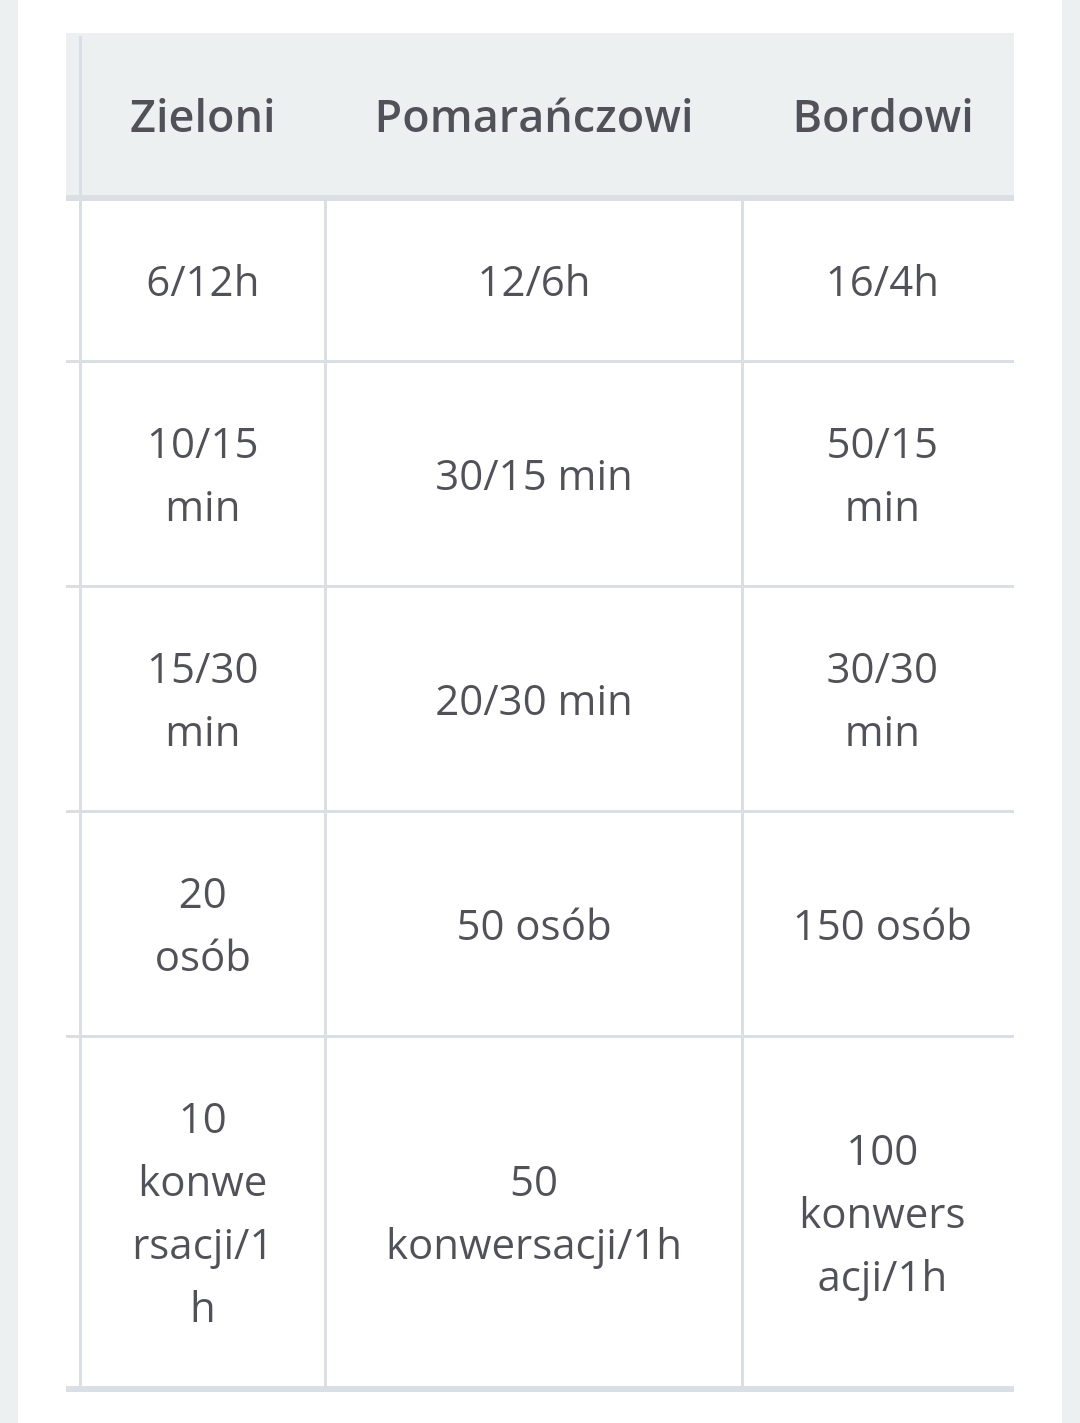
Task: Select the Pomarańczowi column header
Action: pyautogui.click(x=533, y=116)
